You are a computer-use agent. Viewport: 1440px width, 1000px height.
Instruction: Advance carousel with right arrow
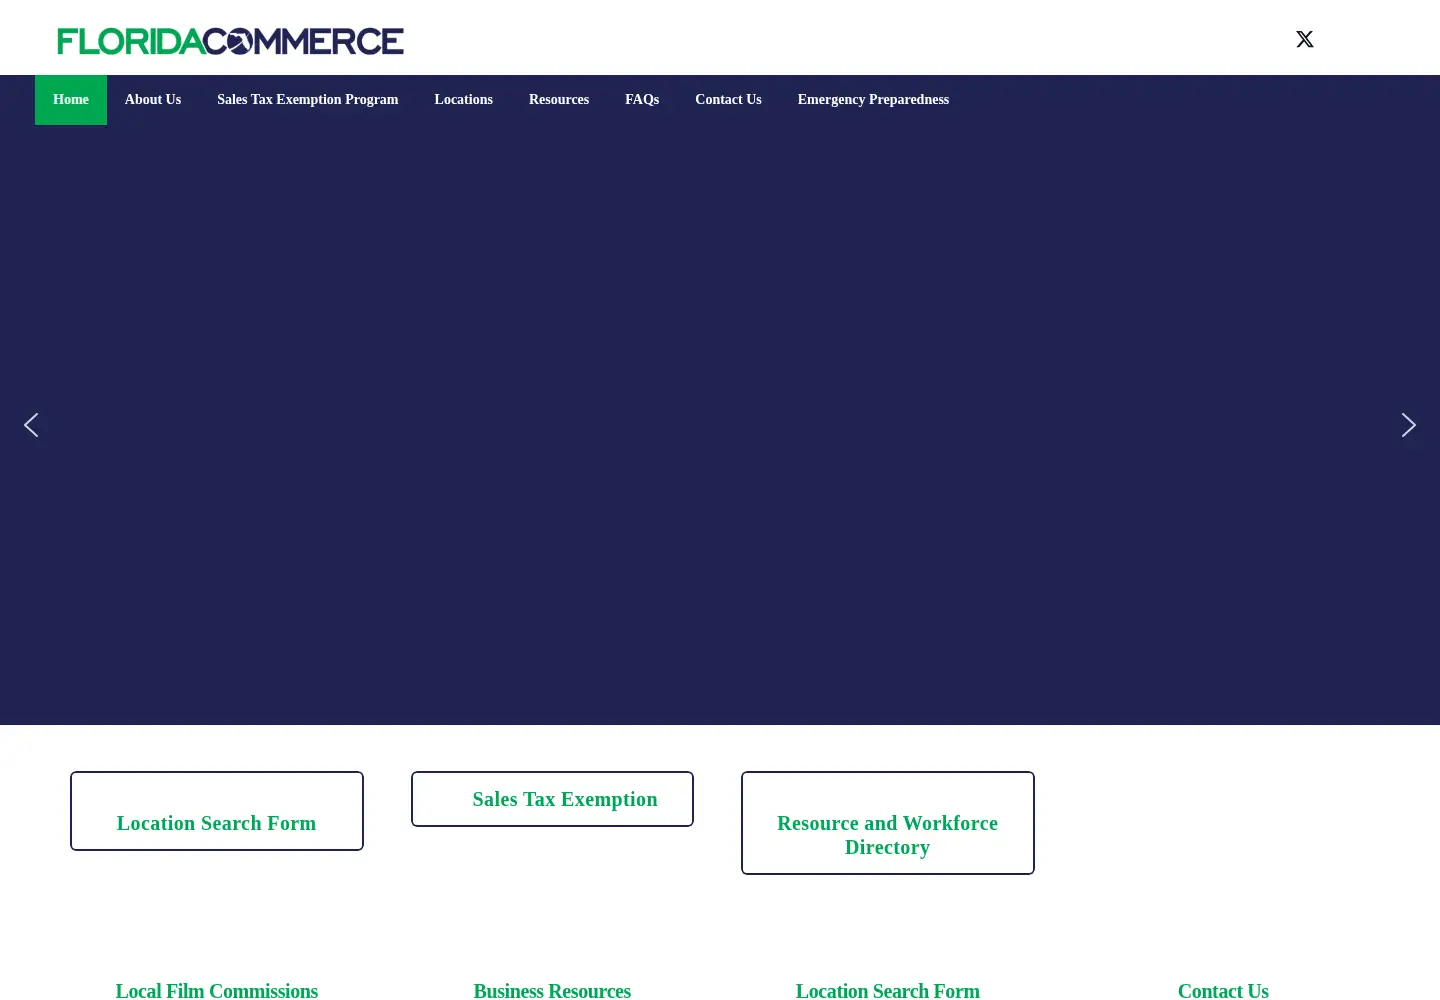(1408, 425)
